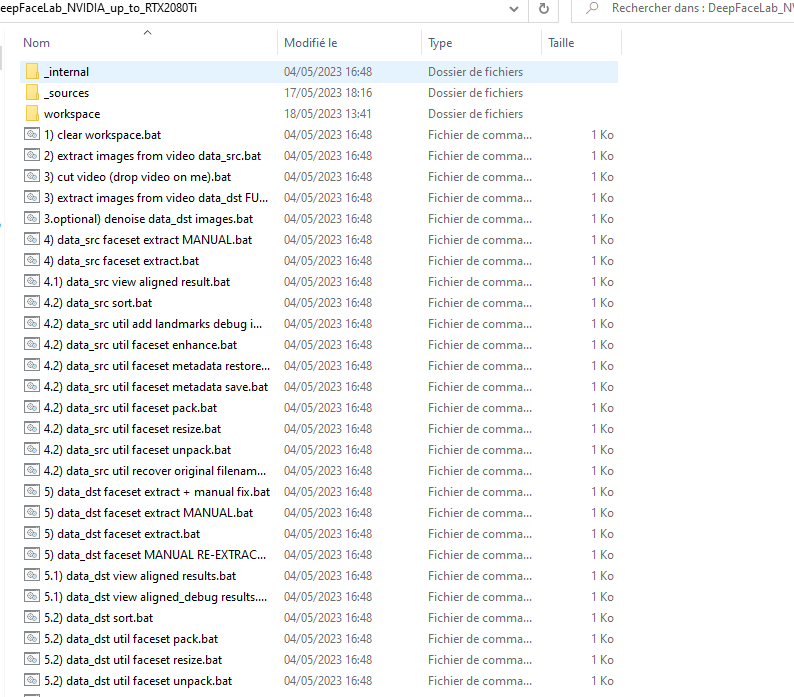Click the icon of 5.2) data_dst util faceset resize.bat
The image size is (794, 697).
coord(32,660)
